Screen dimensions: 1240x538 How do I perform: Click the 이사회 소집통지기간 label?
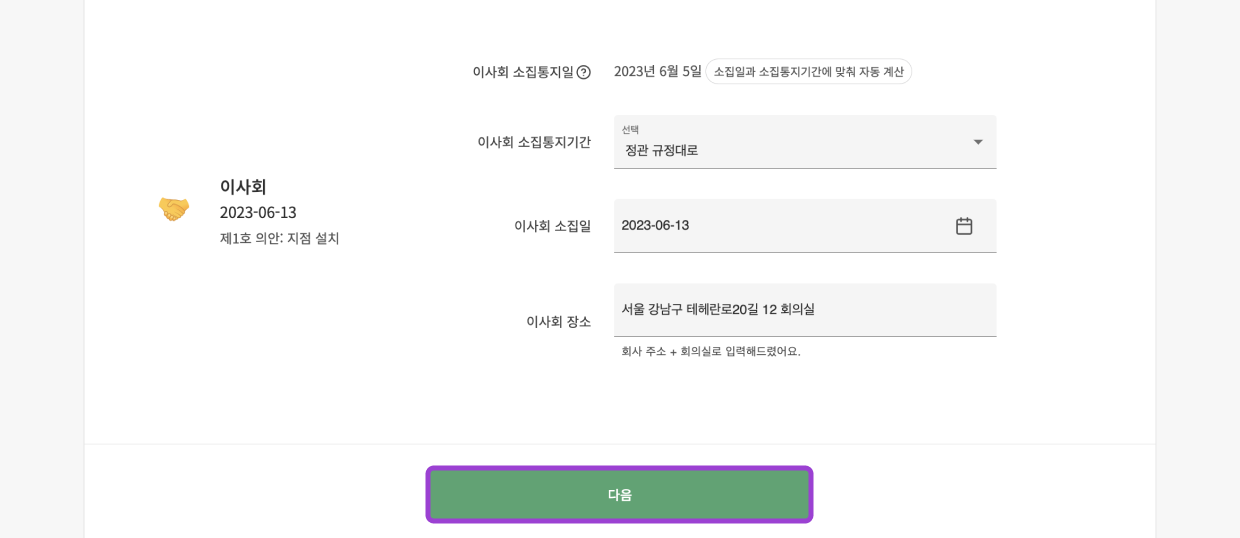(x=534, y=142)
